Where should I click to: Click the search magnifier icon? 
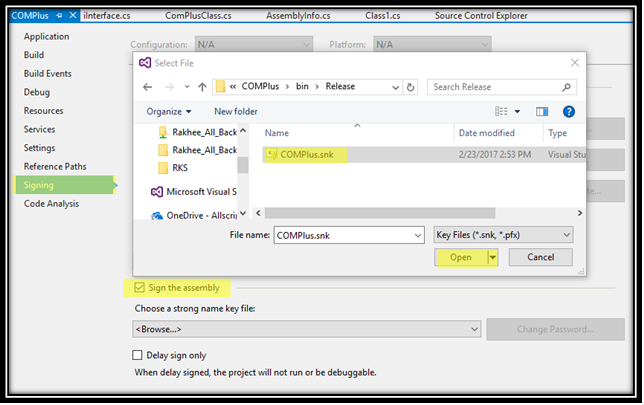[x=566, y=87]
